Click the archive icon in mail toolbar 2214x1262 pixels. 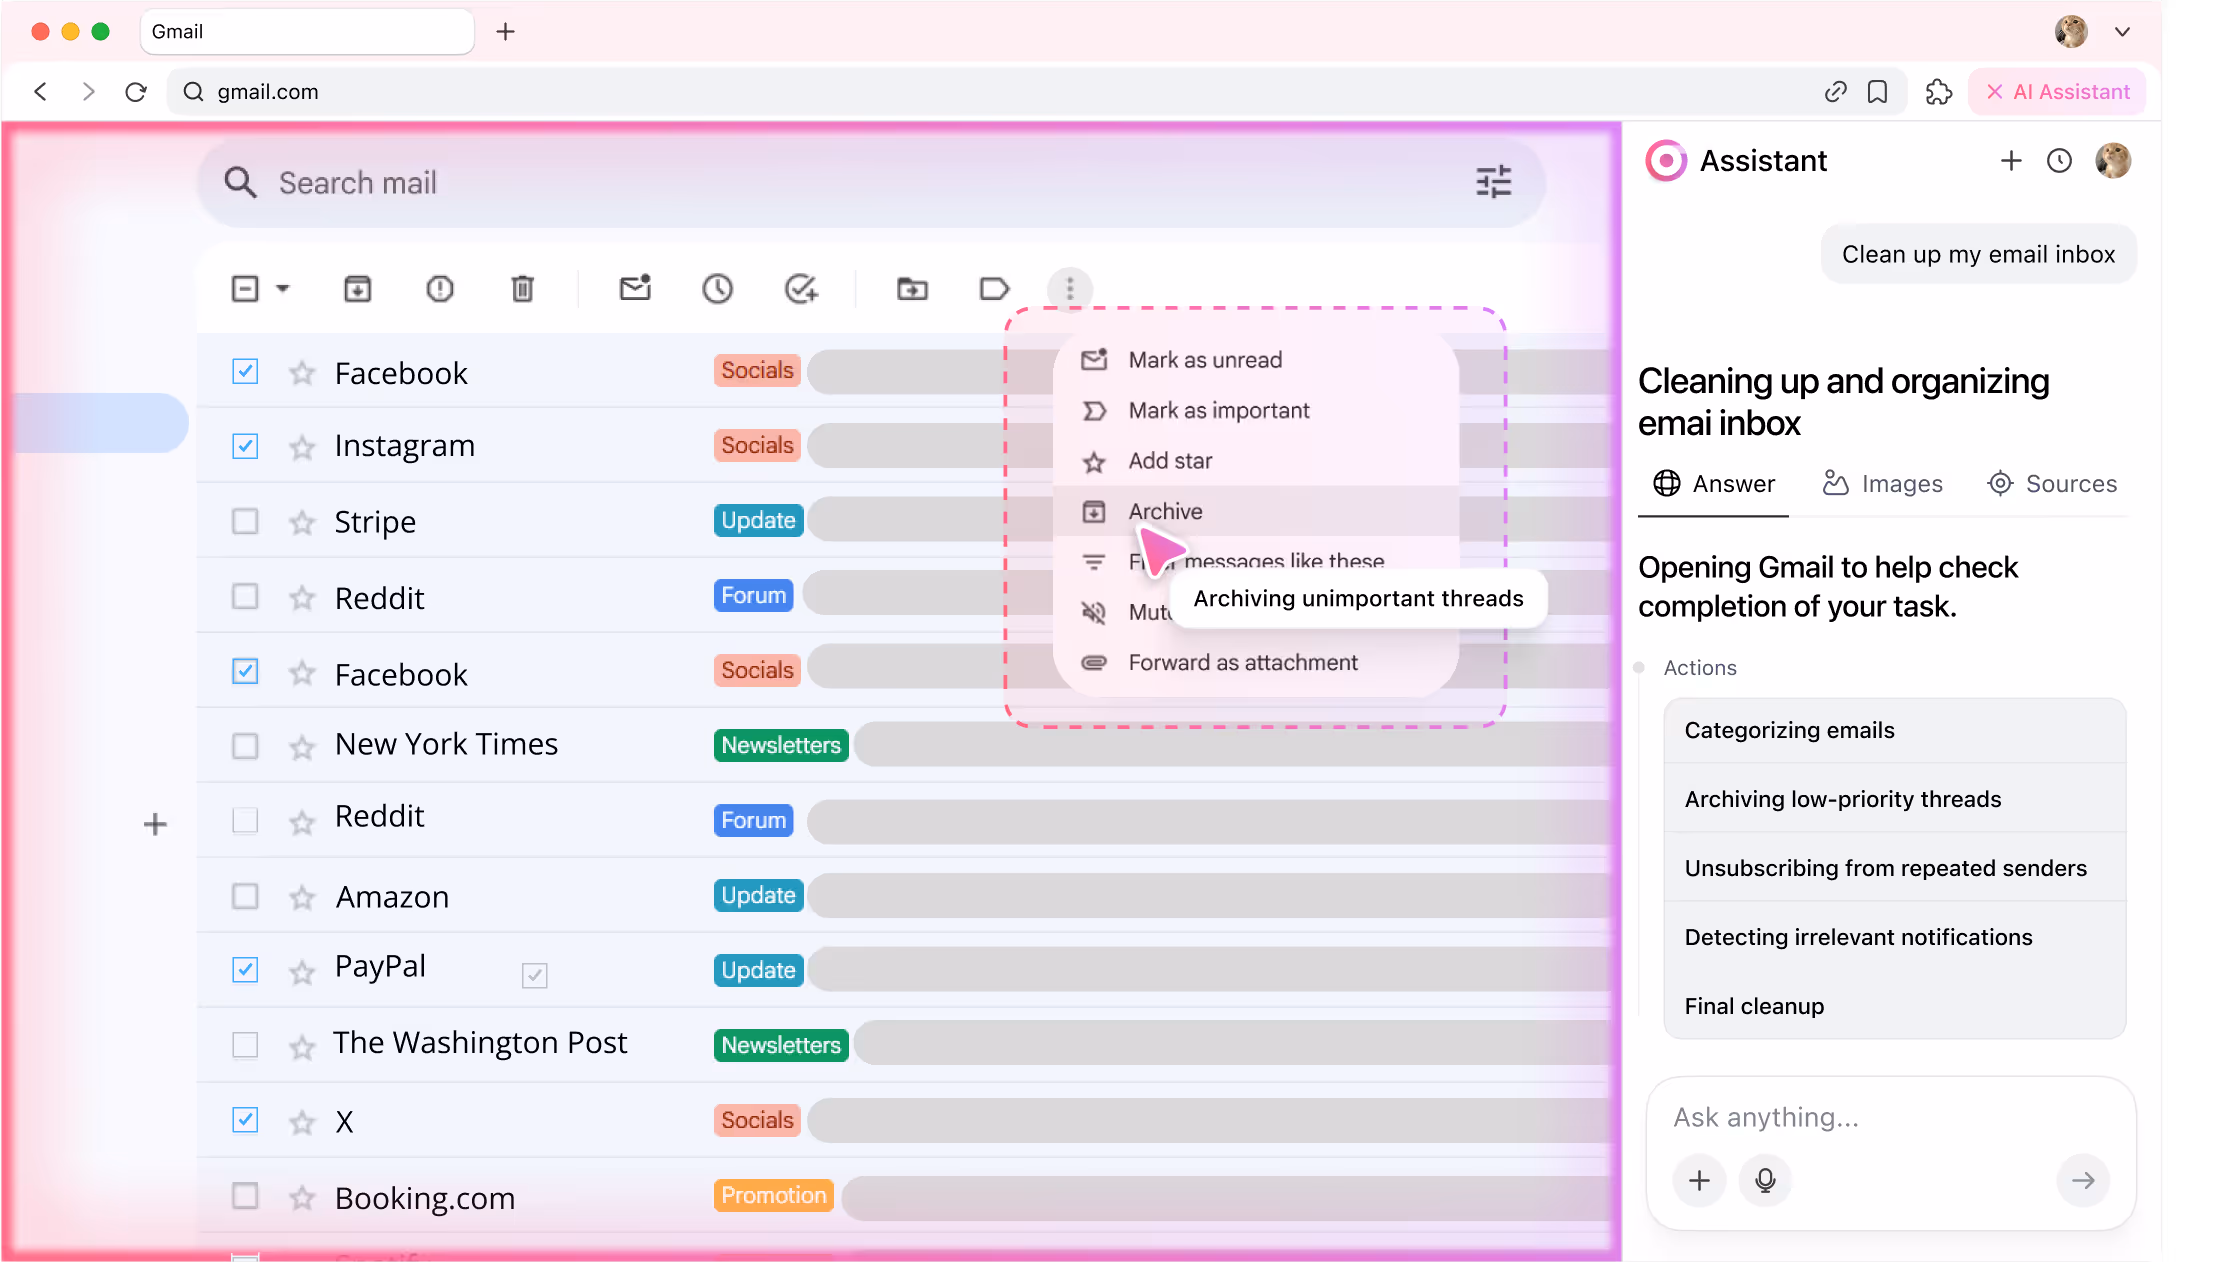[x=357, y=289]
